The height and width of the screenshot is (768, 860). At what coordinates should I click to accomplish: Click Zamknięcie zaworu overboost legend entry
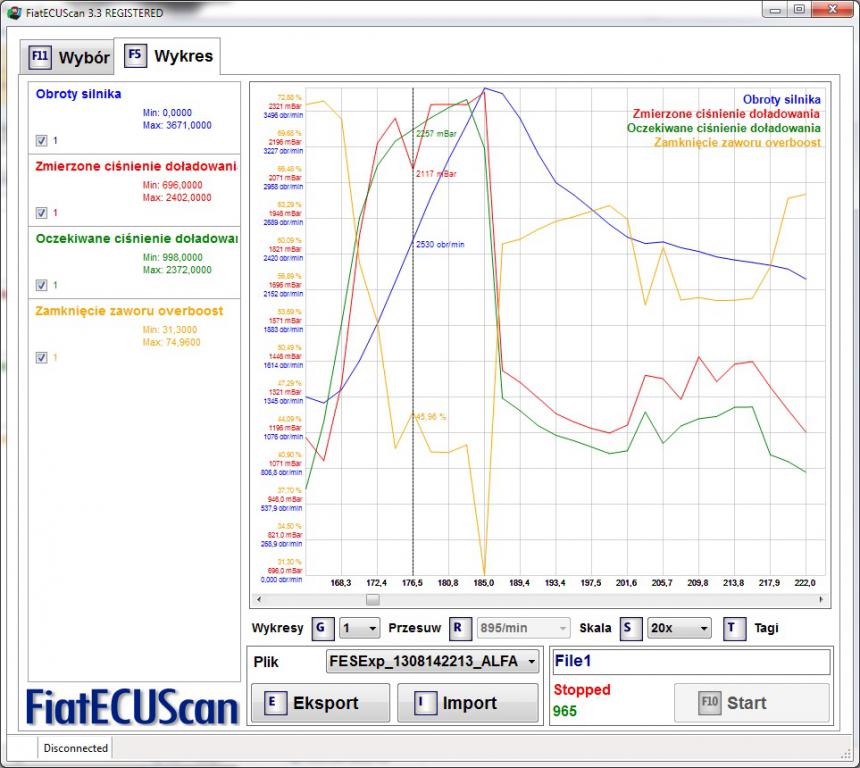tap(737, 143)
